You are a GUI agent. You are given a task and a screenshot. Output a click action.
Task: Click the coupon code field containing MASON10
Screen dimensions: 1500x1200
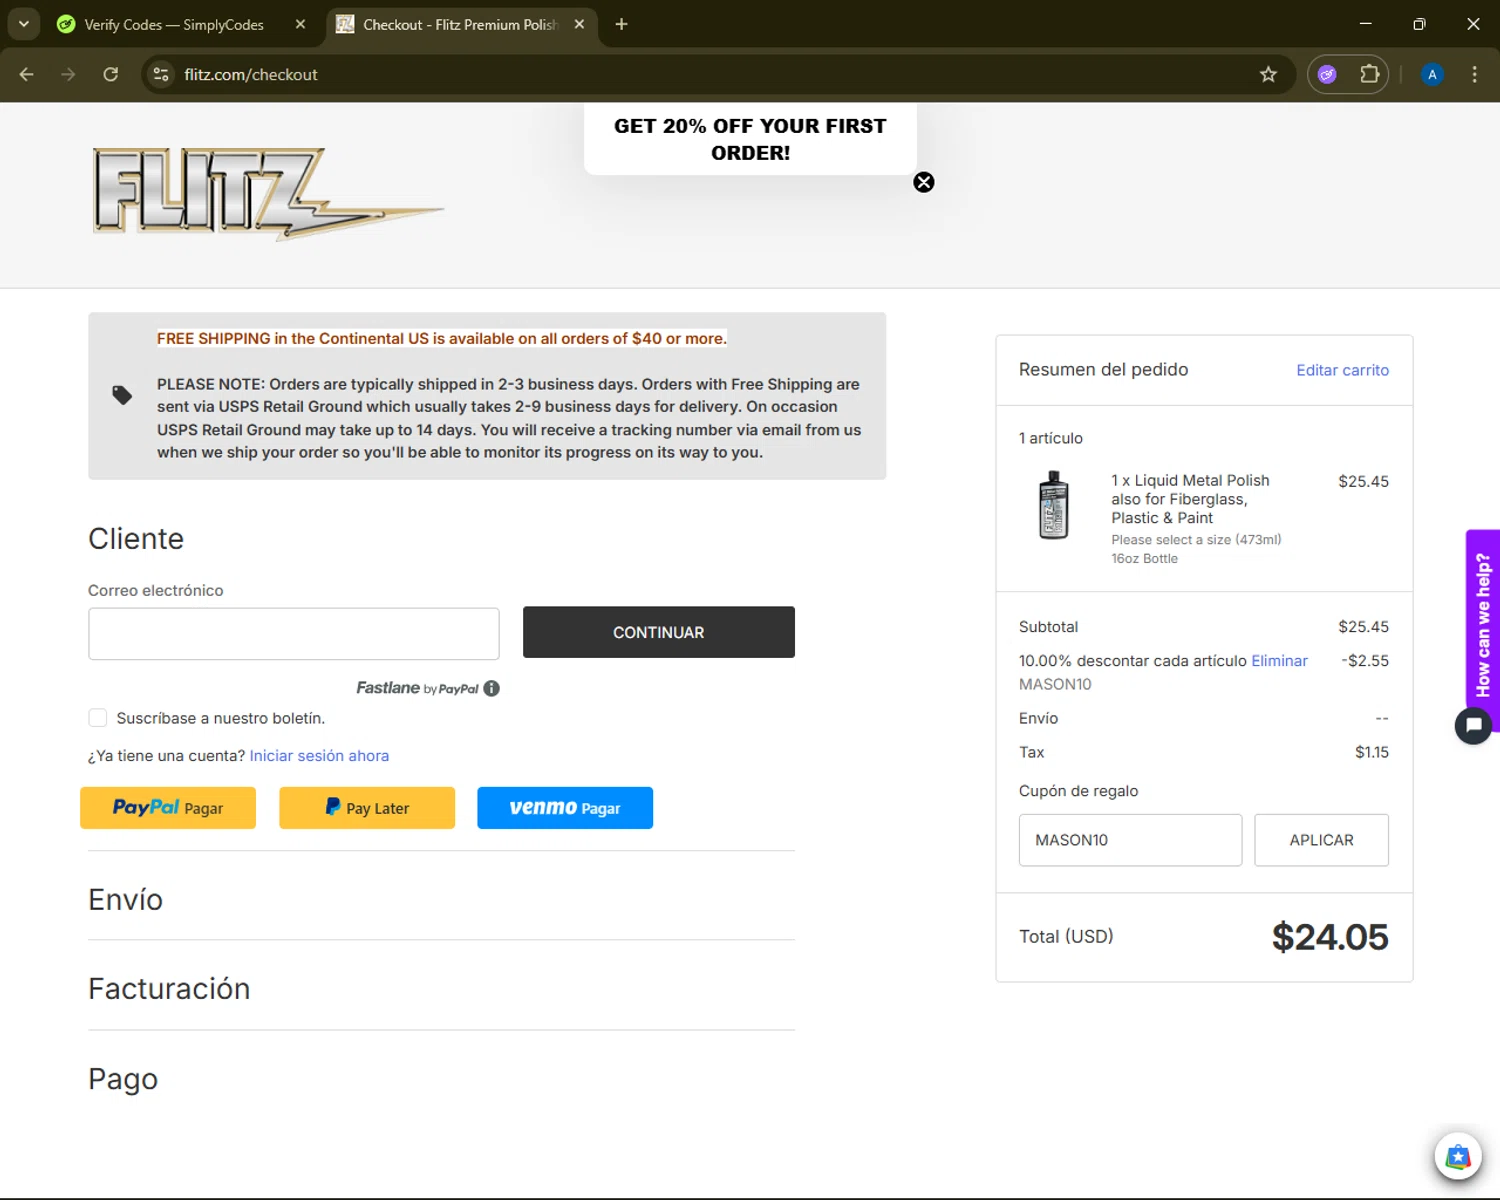1130,840
